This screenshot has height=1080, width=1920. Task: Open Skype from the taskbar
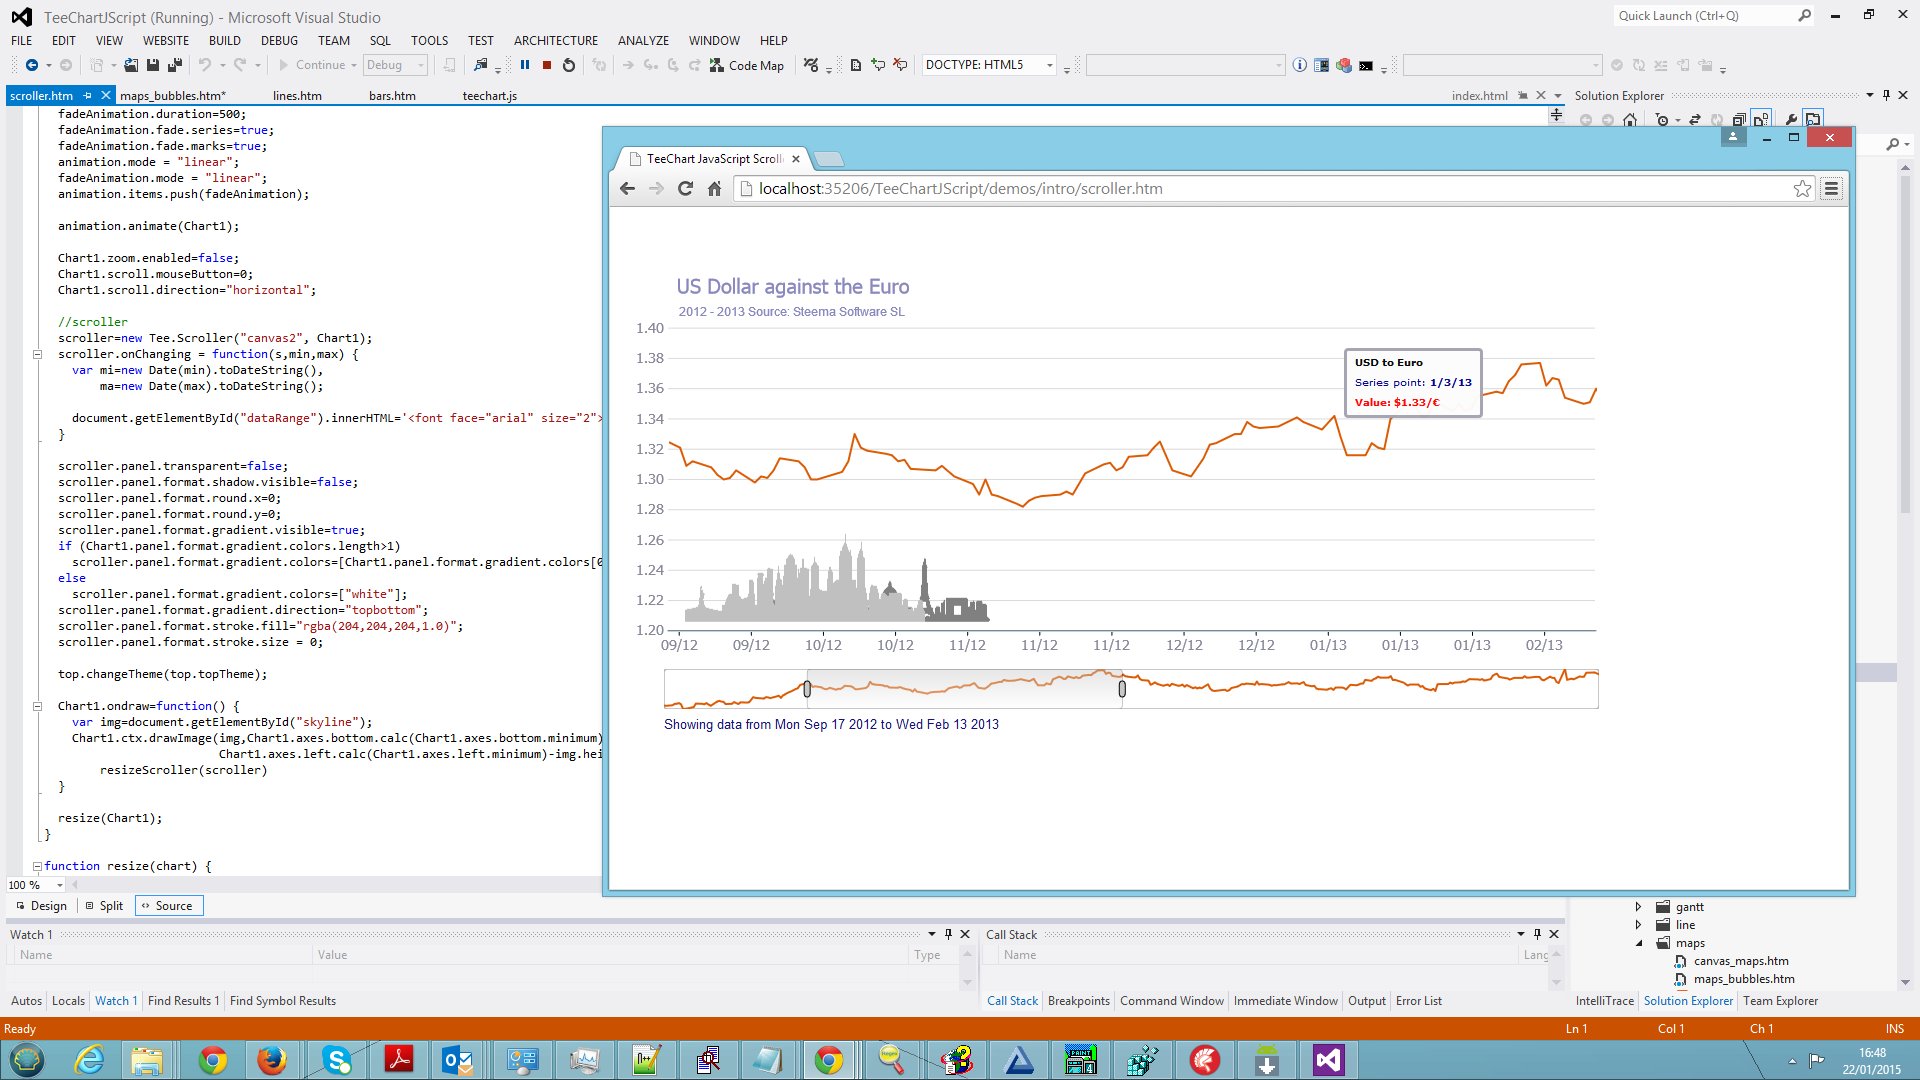(337, 1060)
